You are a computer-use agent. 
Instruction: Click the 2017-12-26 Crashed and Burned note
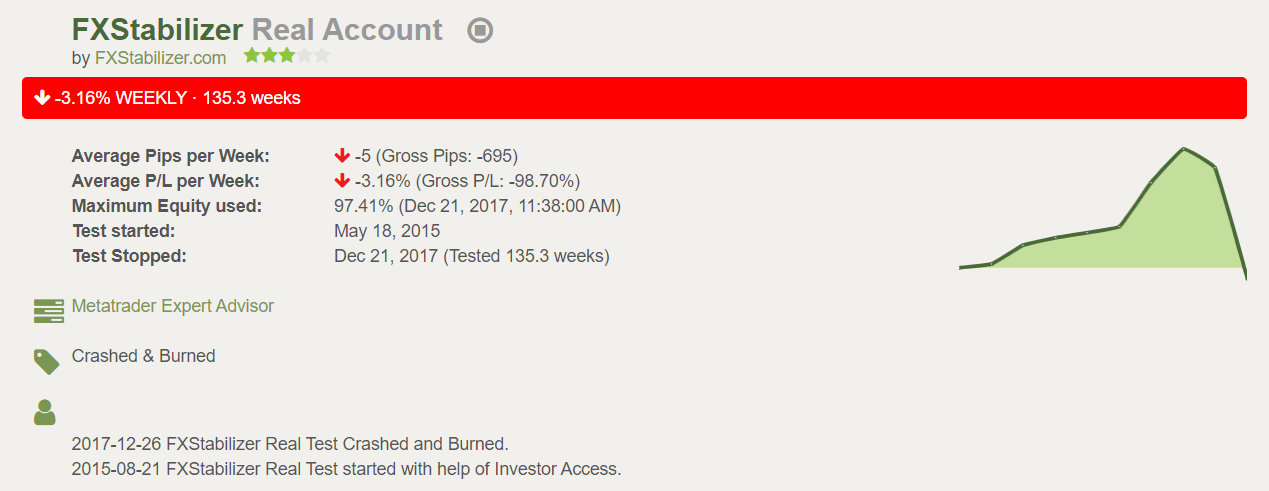point(291,443)
